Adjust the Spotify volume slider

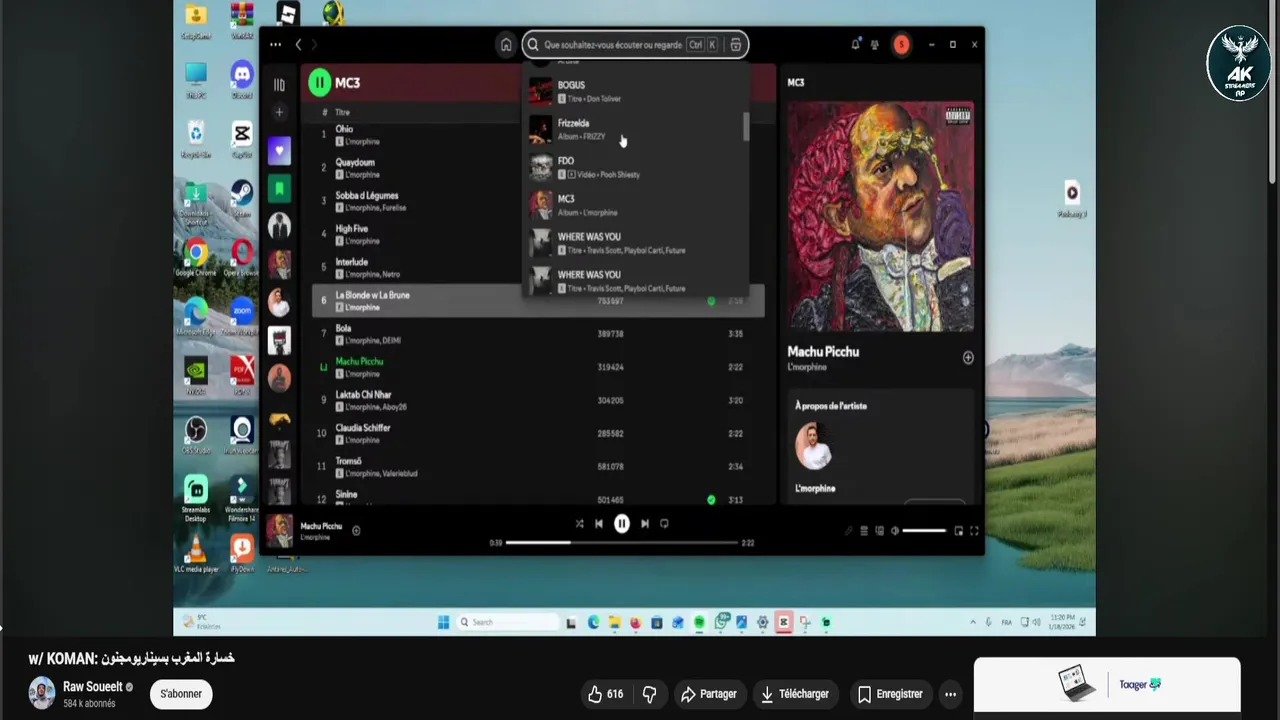924,531
